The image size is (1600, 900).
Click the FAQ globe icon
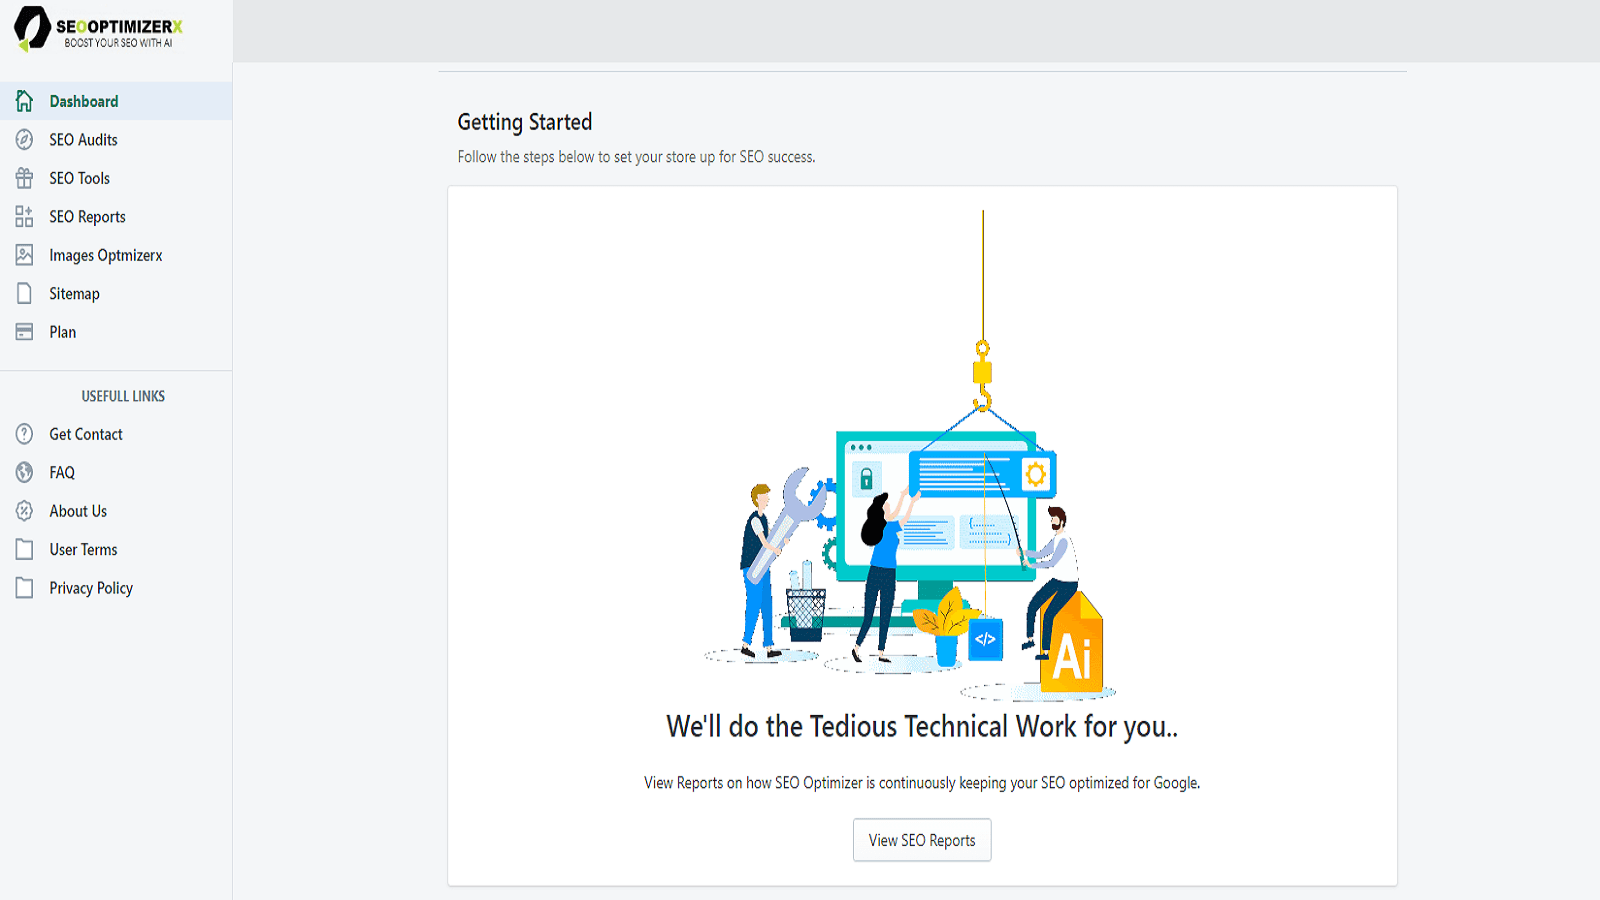24,472
